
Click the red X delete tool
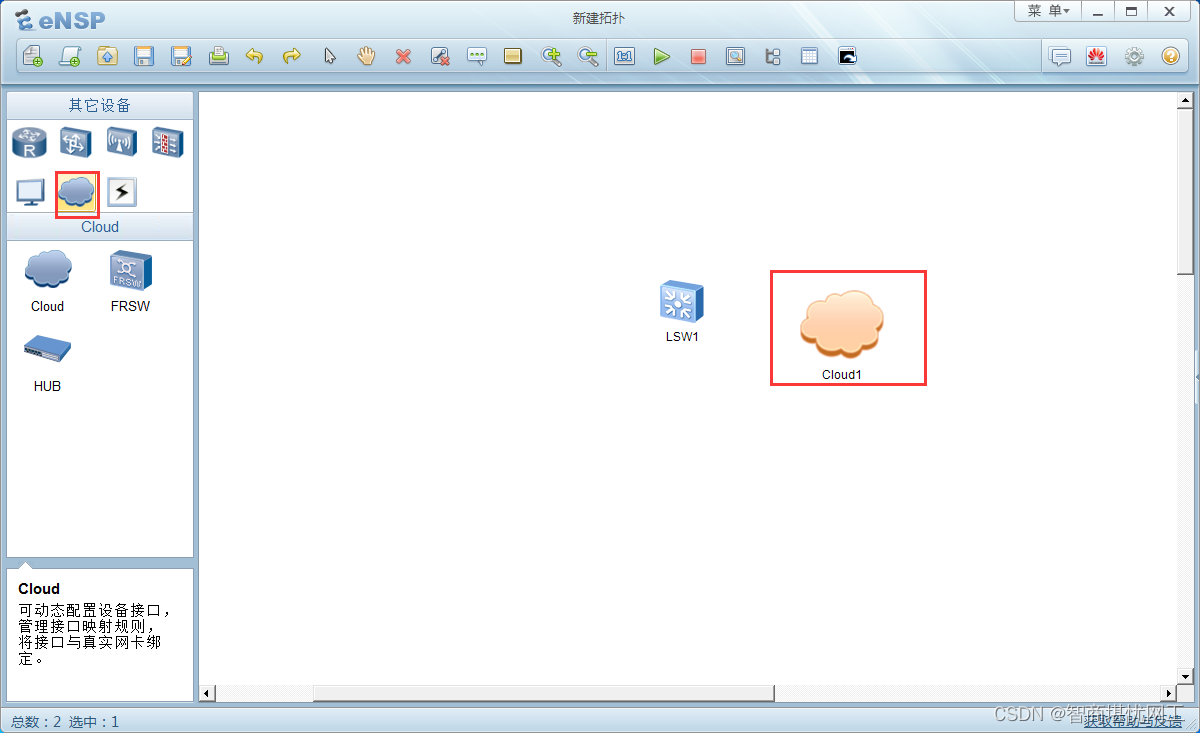click(403, 57)
